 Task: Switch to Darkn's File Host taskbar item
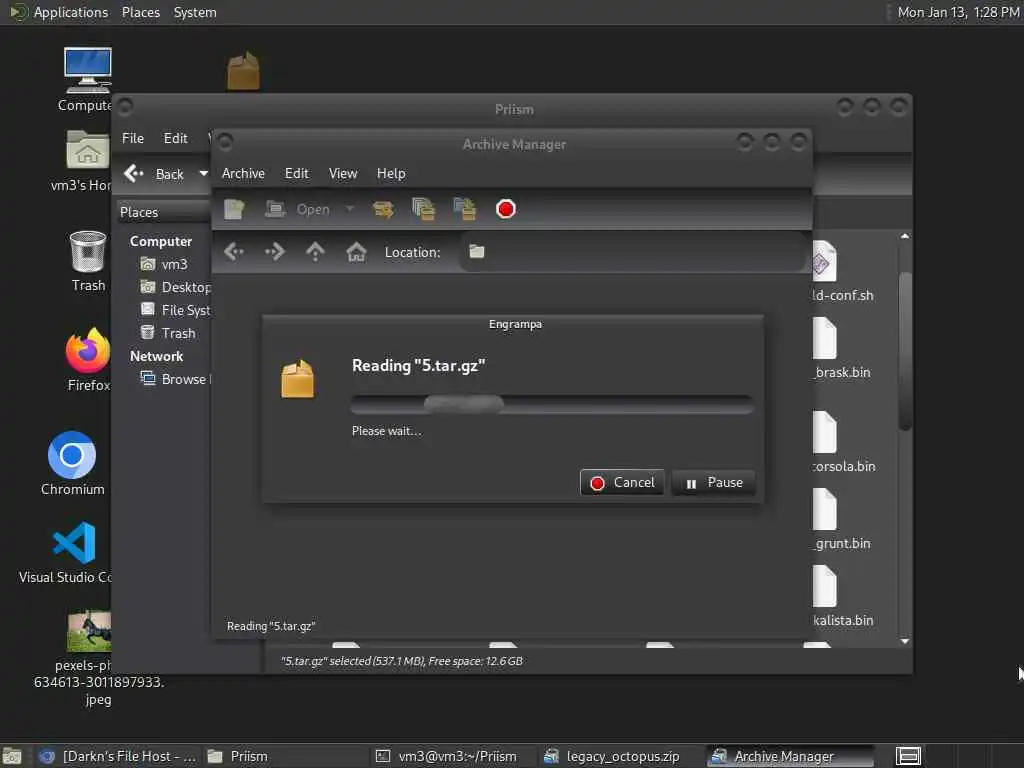tap(118, 756)
